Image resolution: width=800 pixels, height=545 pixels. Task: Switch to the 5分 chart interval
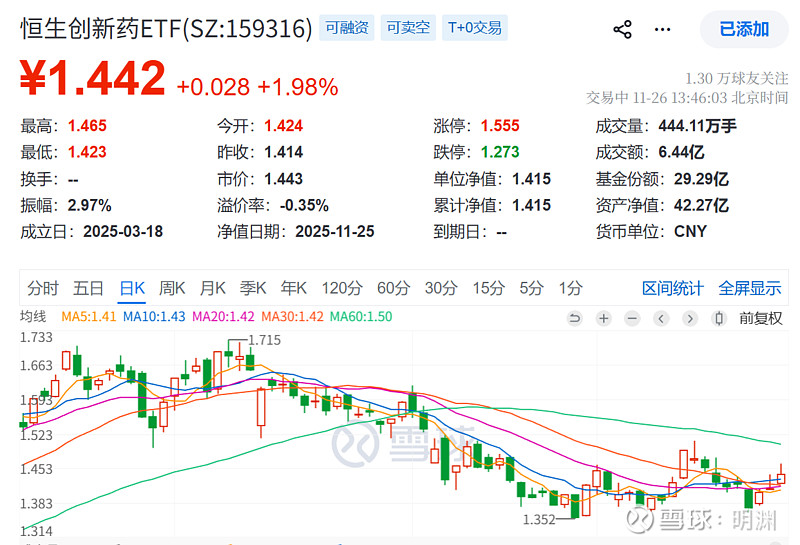[x=531, y=288]
